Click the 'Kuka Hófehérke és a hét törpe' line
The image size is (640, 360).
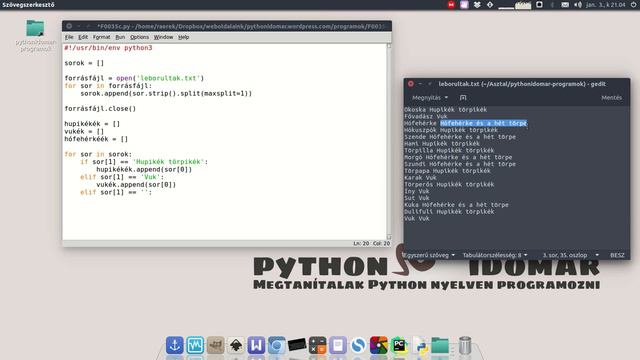click(x=456, y=205)
